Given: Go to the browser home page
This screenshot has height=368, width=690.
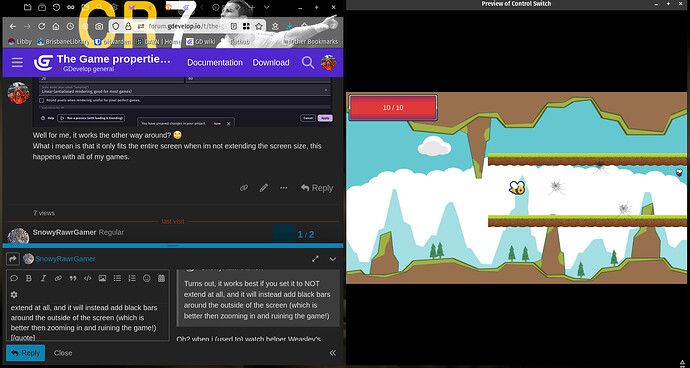Looking at the screenshot, I should [x=56, y=26].
